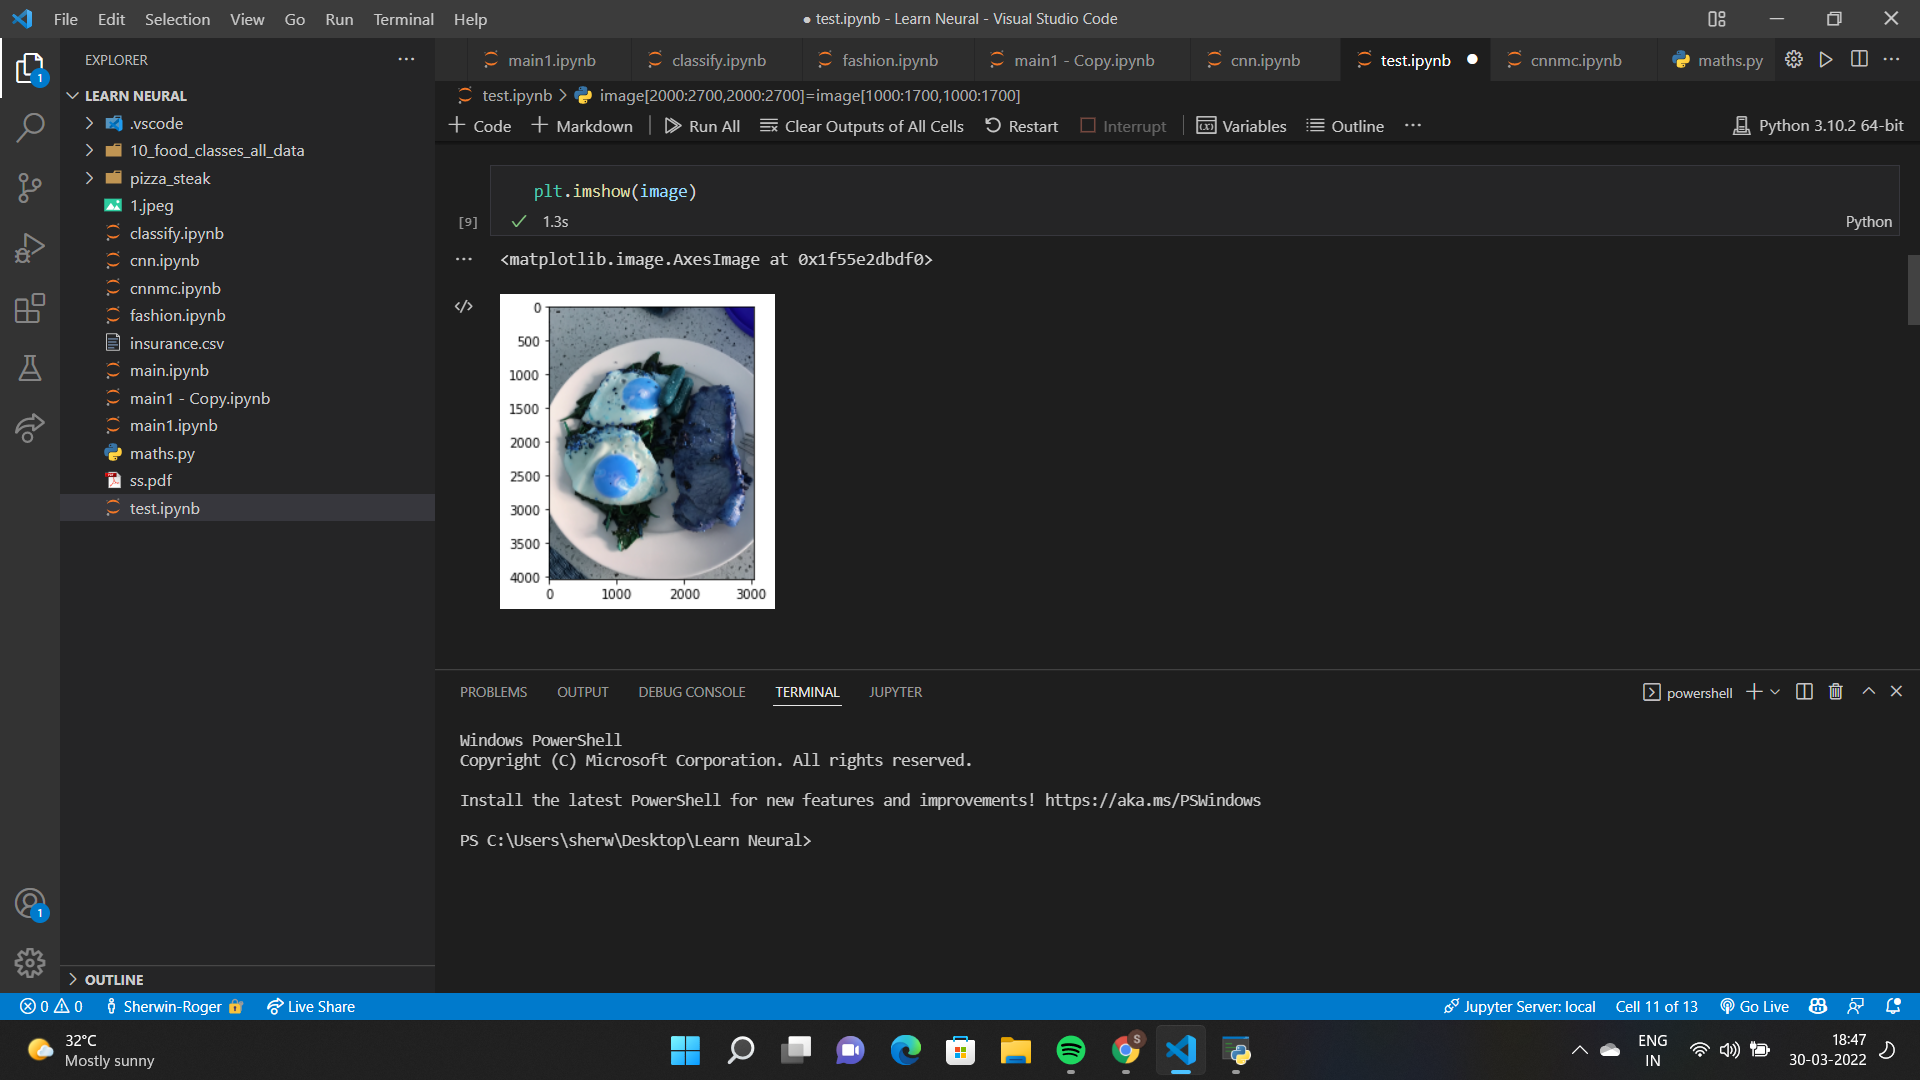Open the Run and Debug view
This screenshot has width=1920, height=1080.
click(30, 247)
